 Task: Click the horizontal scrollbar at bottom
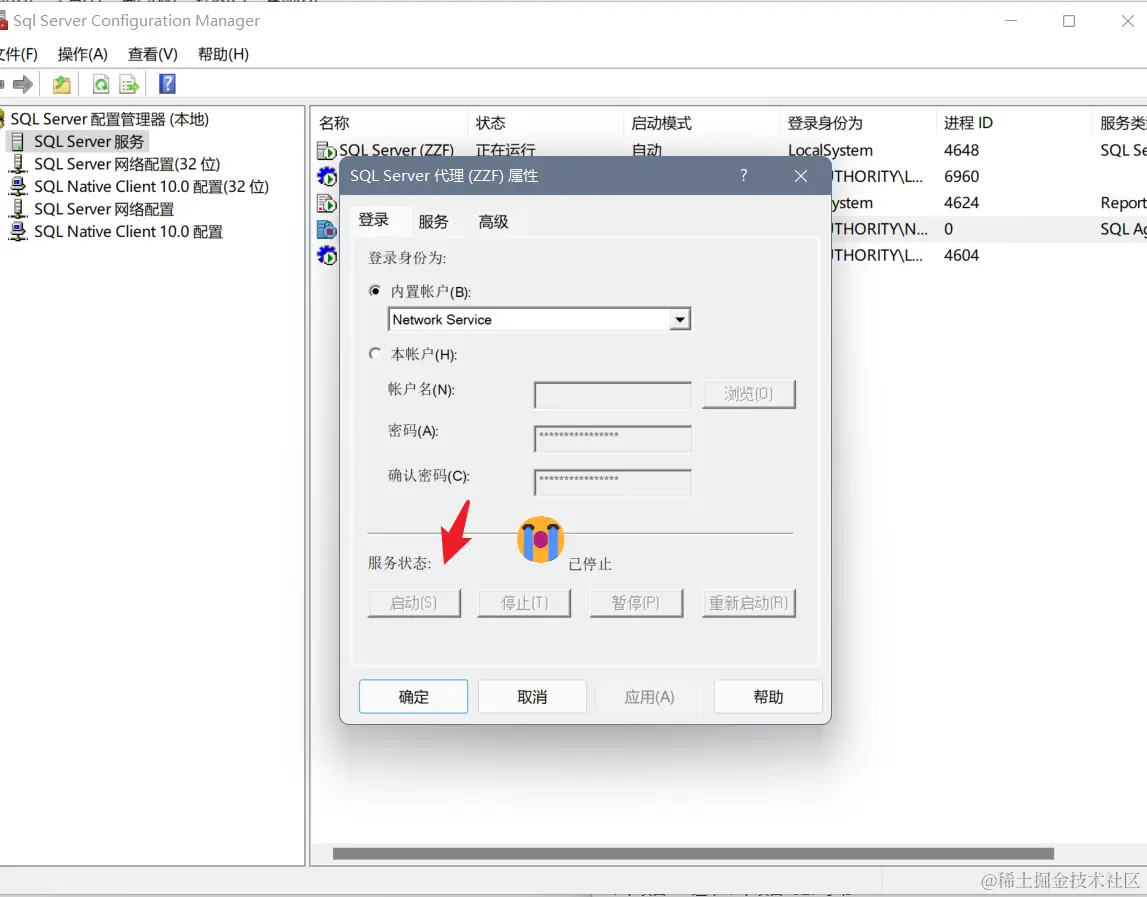coord(693,854)
